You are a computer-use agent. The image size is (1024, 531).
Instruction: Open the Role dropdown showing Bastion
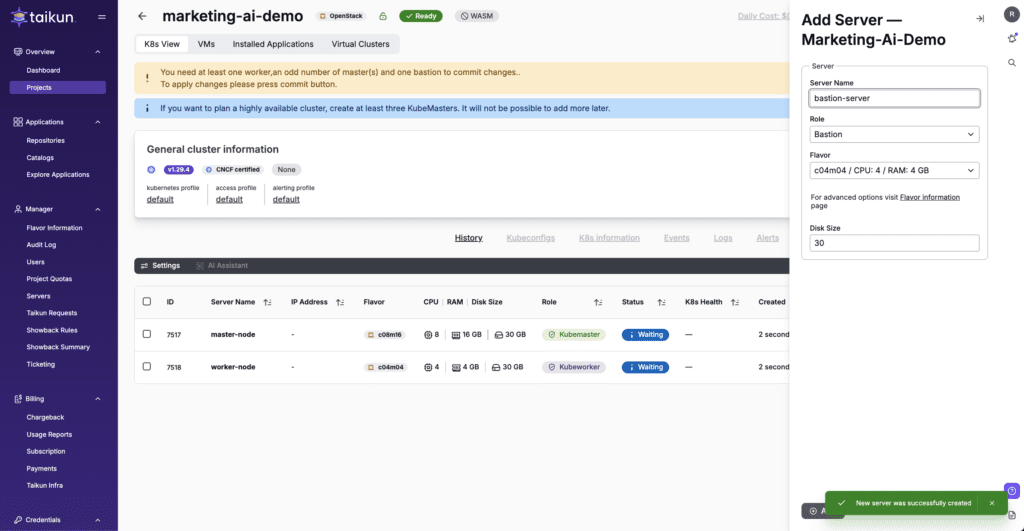pyautogui.click(x=894, y=134)
